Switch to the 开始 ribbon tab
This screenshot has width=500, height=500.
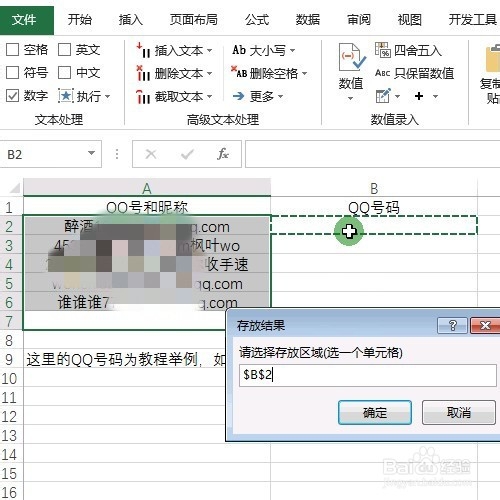pos(80,20)
